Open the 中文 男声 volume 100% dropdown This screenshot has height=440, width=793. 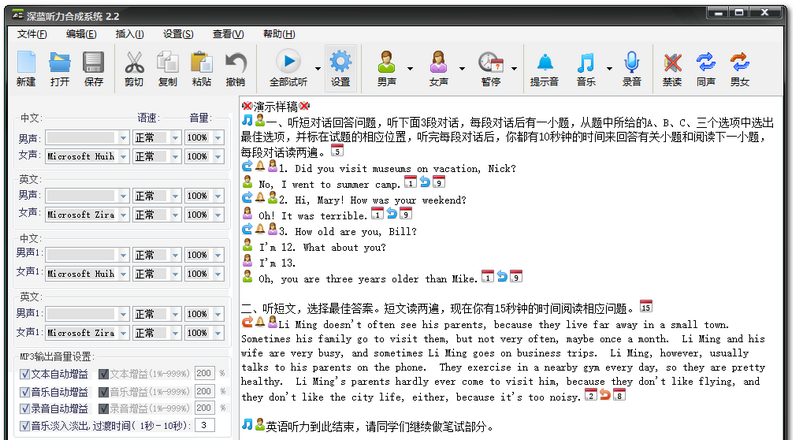[218, 138]
